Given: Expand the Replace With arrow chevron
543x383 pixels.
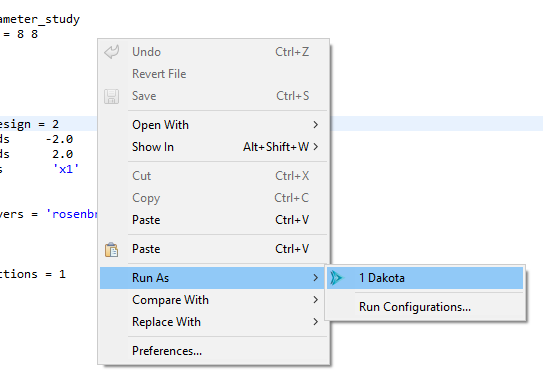Looking at the screenshot, I should click(315, 322).
